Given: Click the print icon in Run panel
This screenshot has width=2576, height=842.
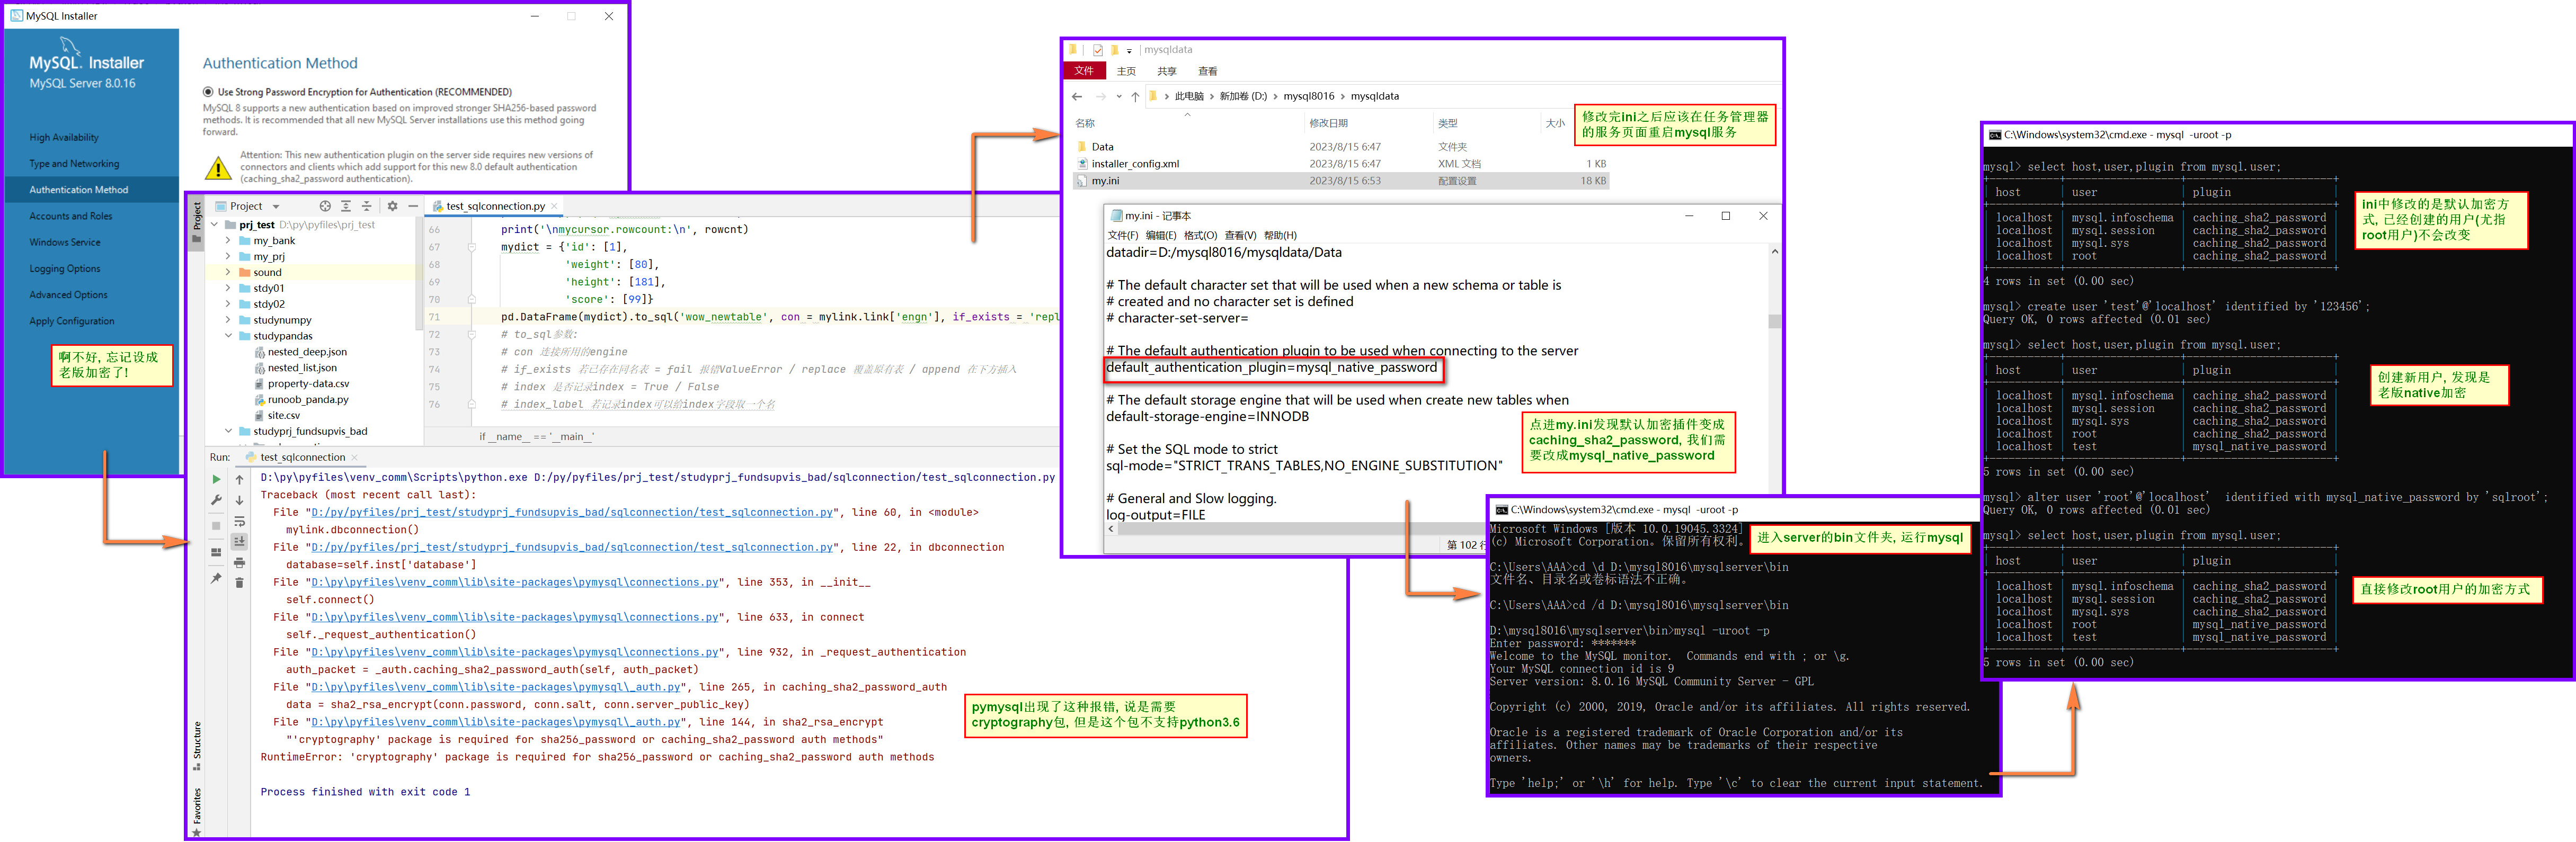Looking at the screenshot, I should (239, 562).
